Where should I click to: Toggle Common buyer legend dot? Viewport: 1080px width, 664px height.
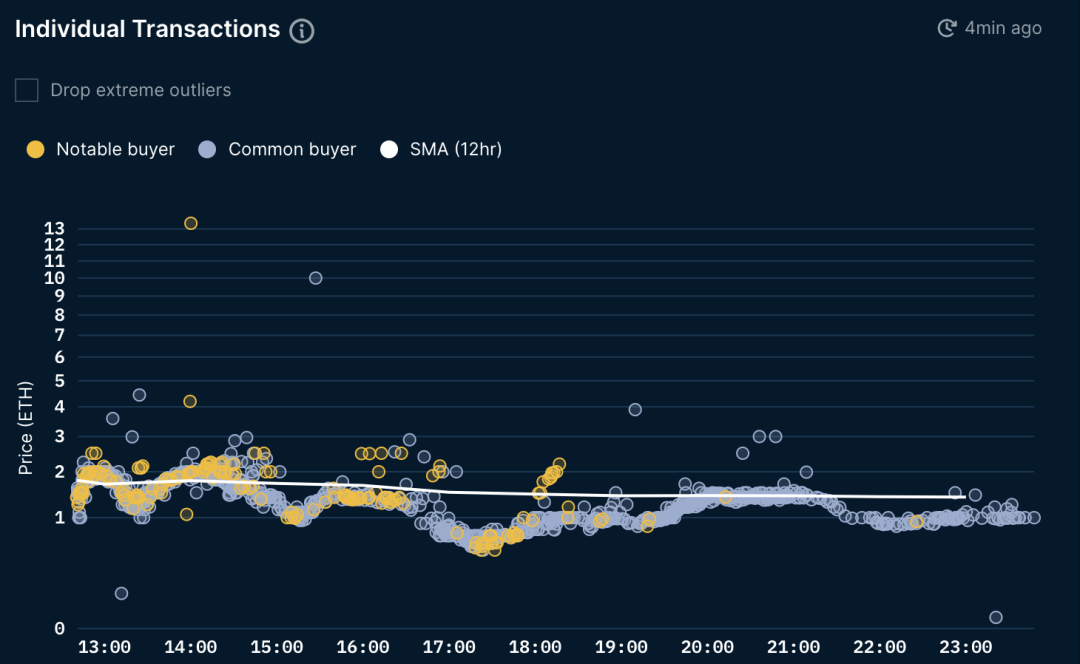[x=207, y=149]
